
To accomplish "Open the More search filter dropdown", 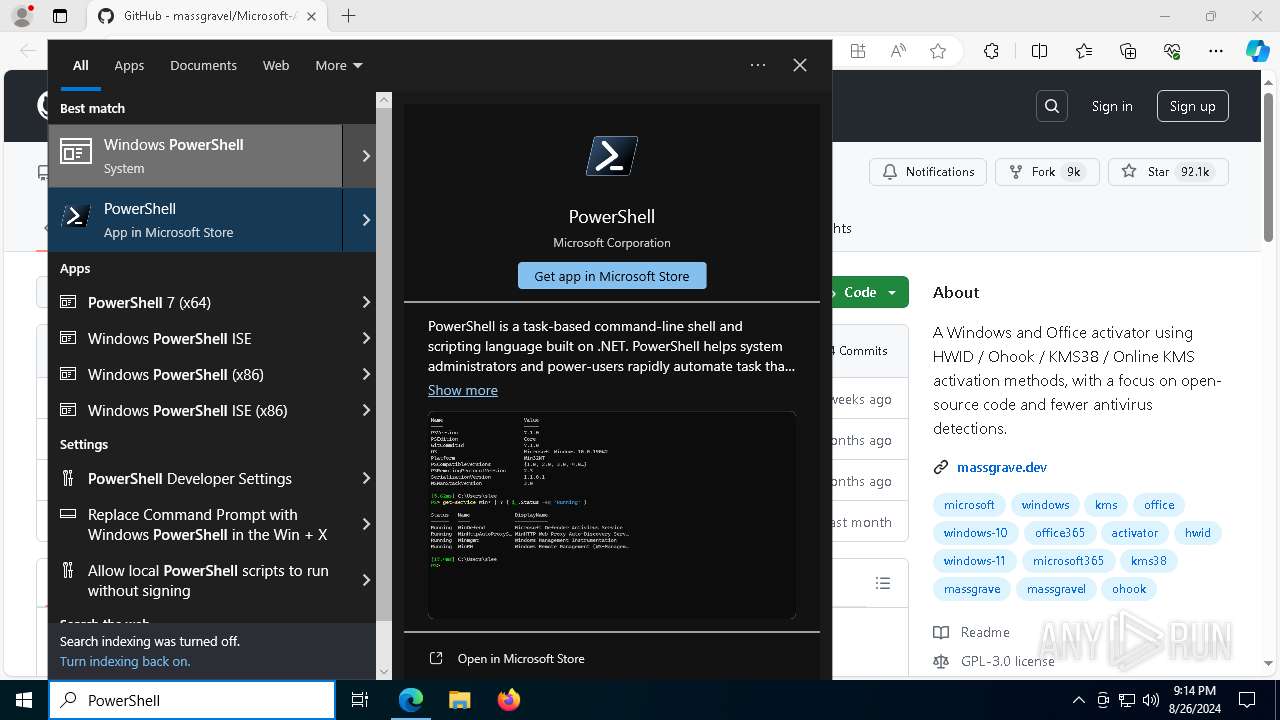I will pos(339,65).
